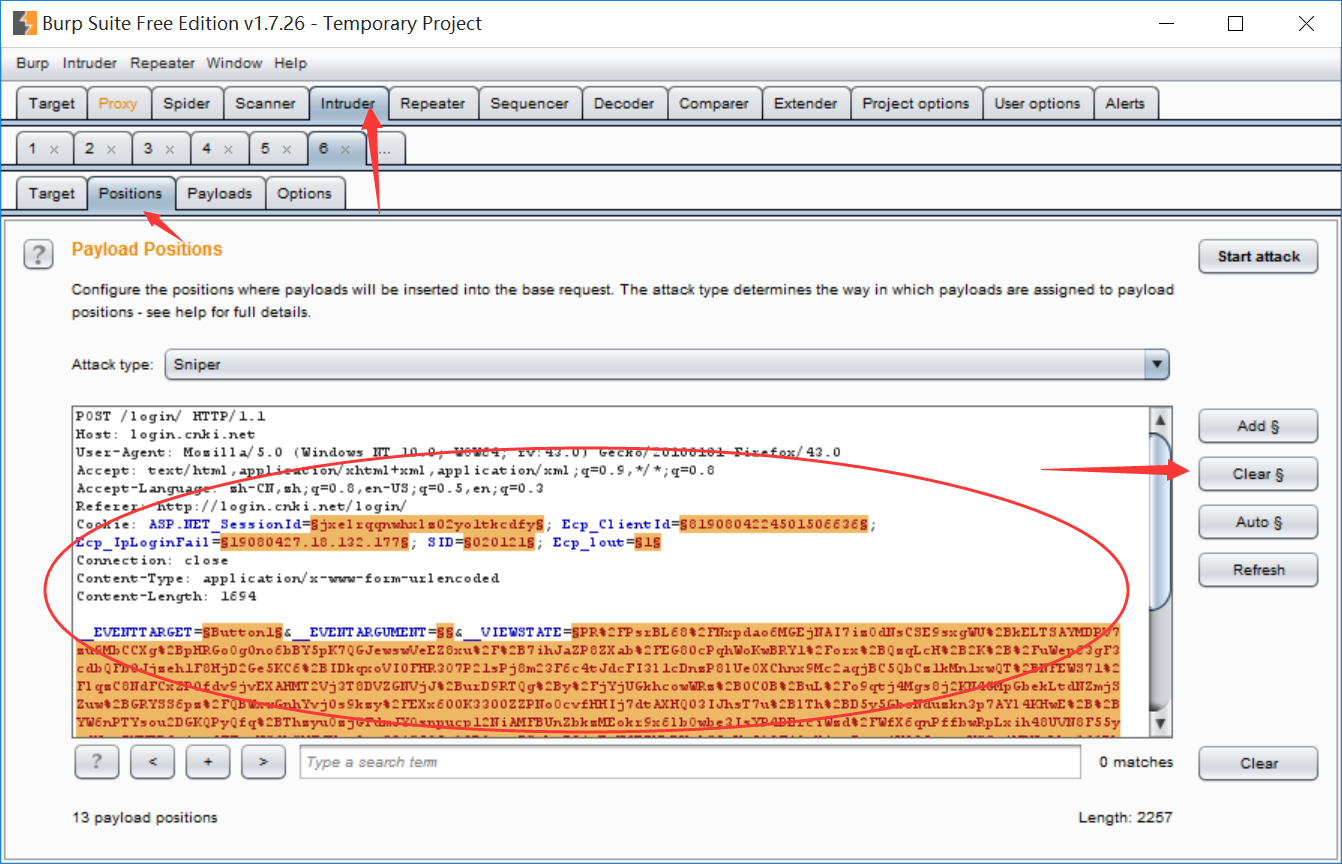The width and height of the screenshot is (1342, 864).
Task: Click the __EVENTTARGET parameter name in the request body
Action: point(138,632)
